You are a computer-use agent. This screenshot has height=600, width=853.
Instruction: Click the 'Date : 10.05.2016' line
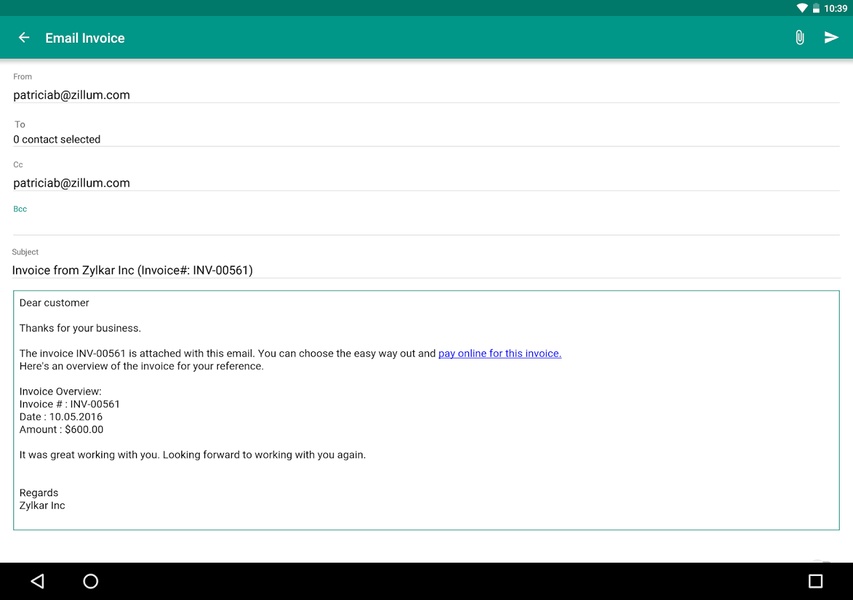point(60,417)
